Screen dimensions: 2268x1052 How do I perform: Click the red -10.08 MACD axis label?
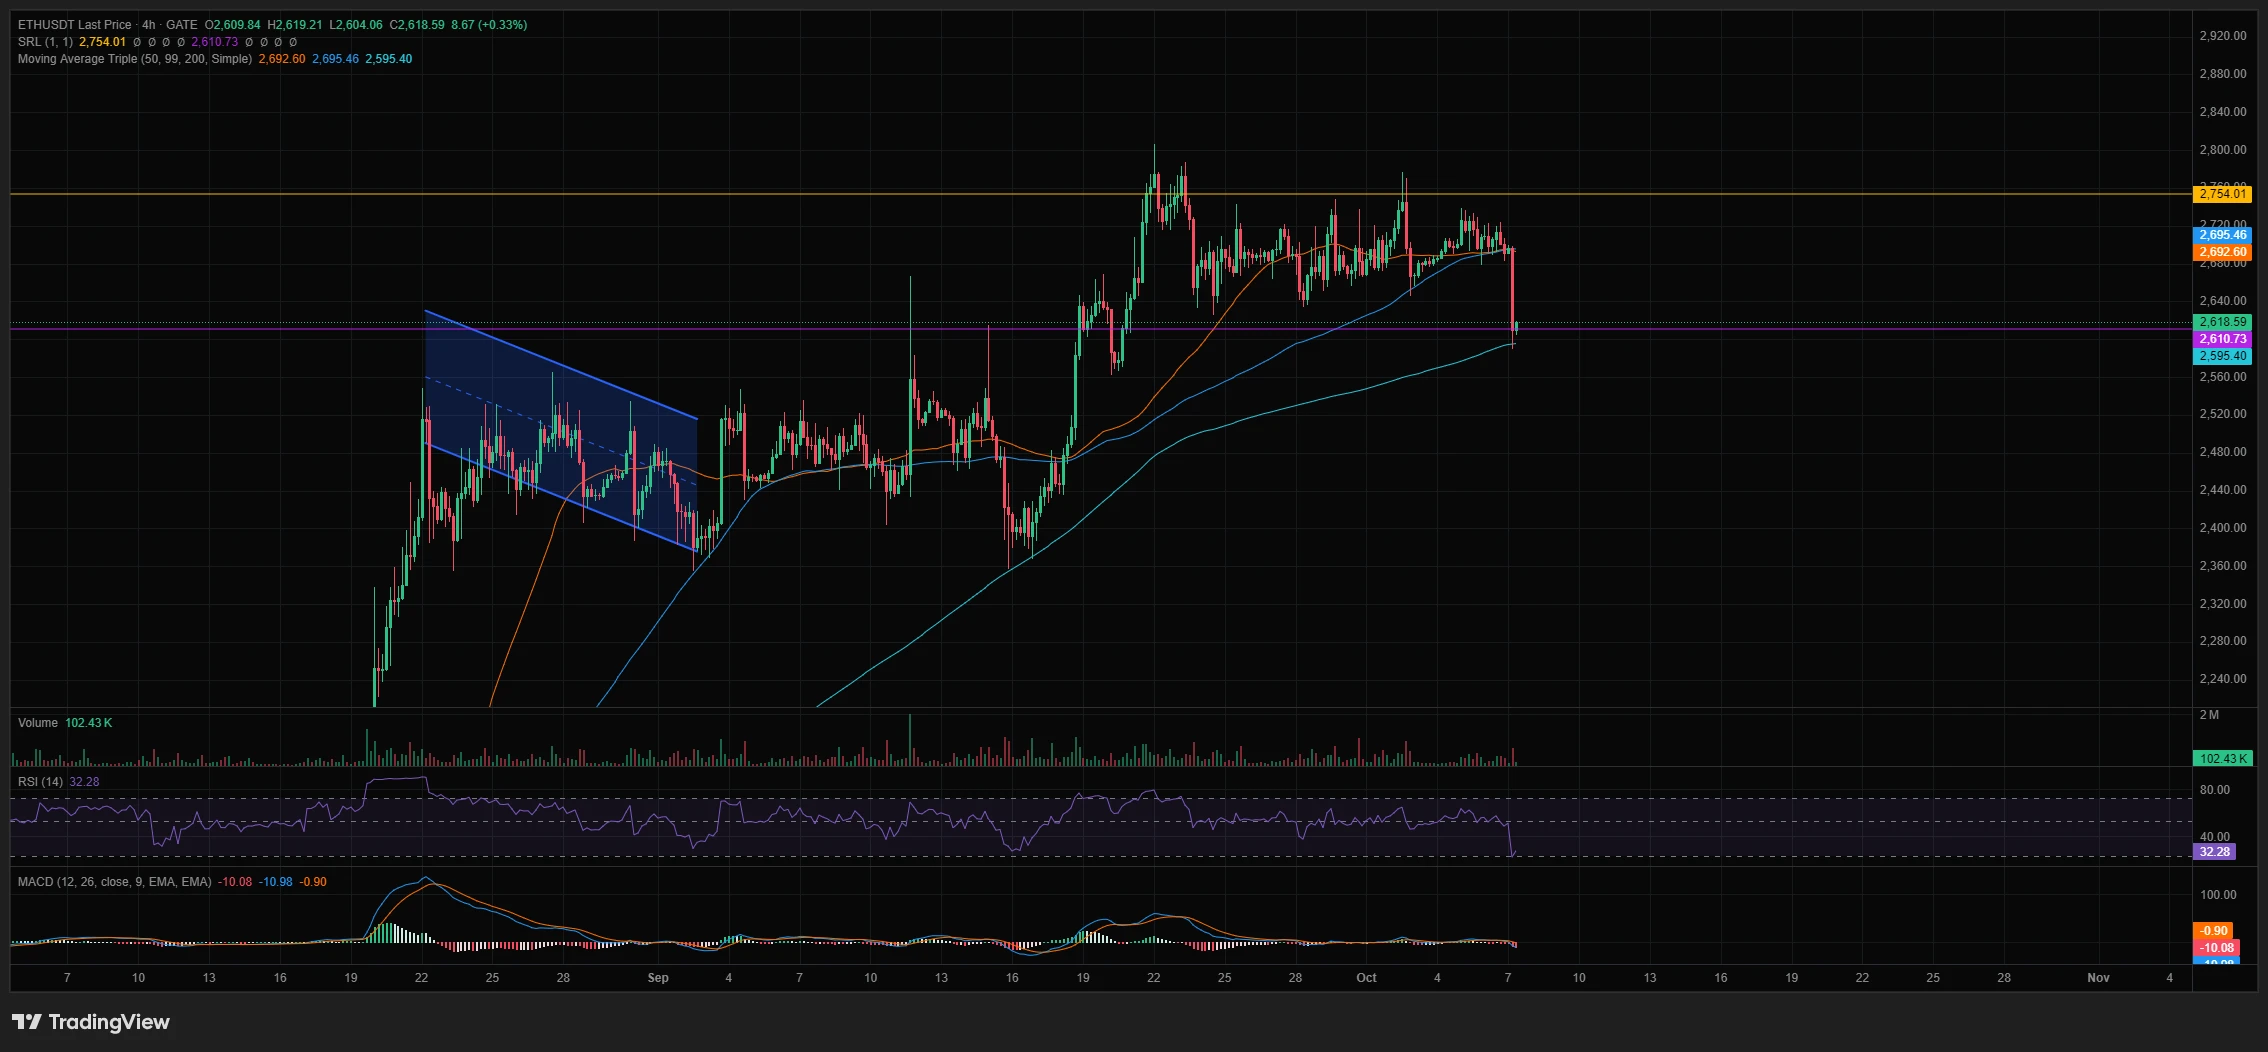point(2214,948)
